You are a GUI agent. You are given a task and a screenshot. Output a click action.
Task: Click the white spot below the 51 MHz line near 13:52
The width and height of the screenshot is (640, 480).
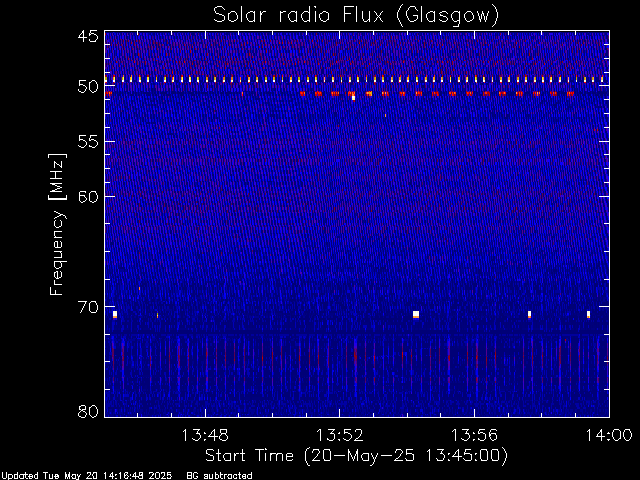point(353,98)
